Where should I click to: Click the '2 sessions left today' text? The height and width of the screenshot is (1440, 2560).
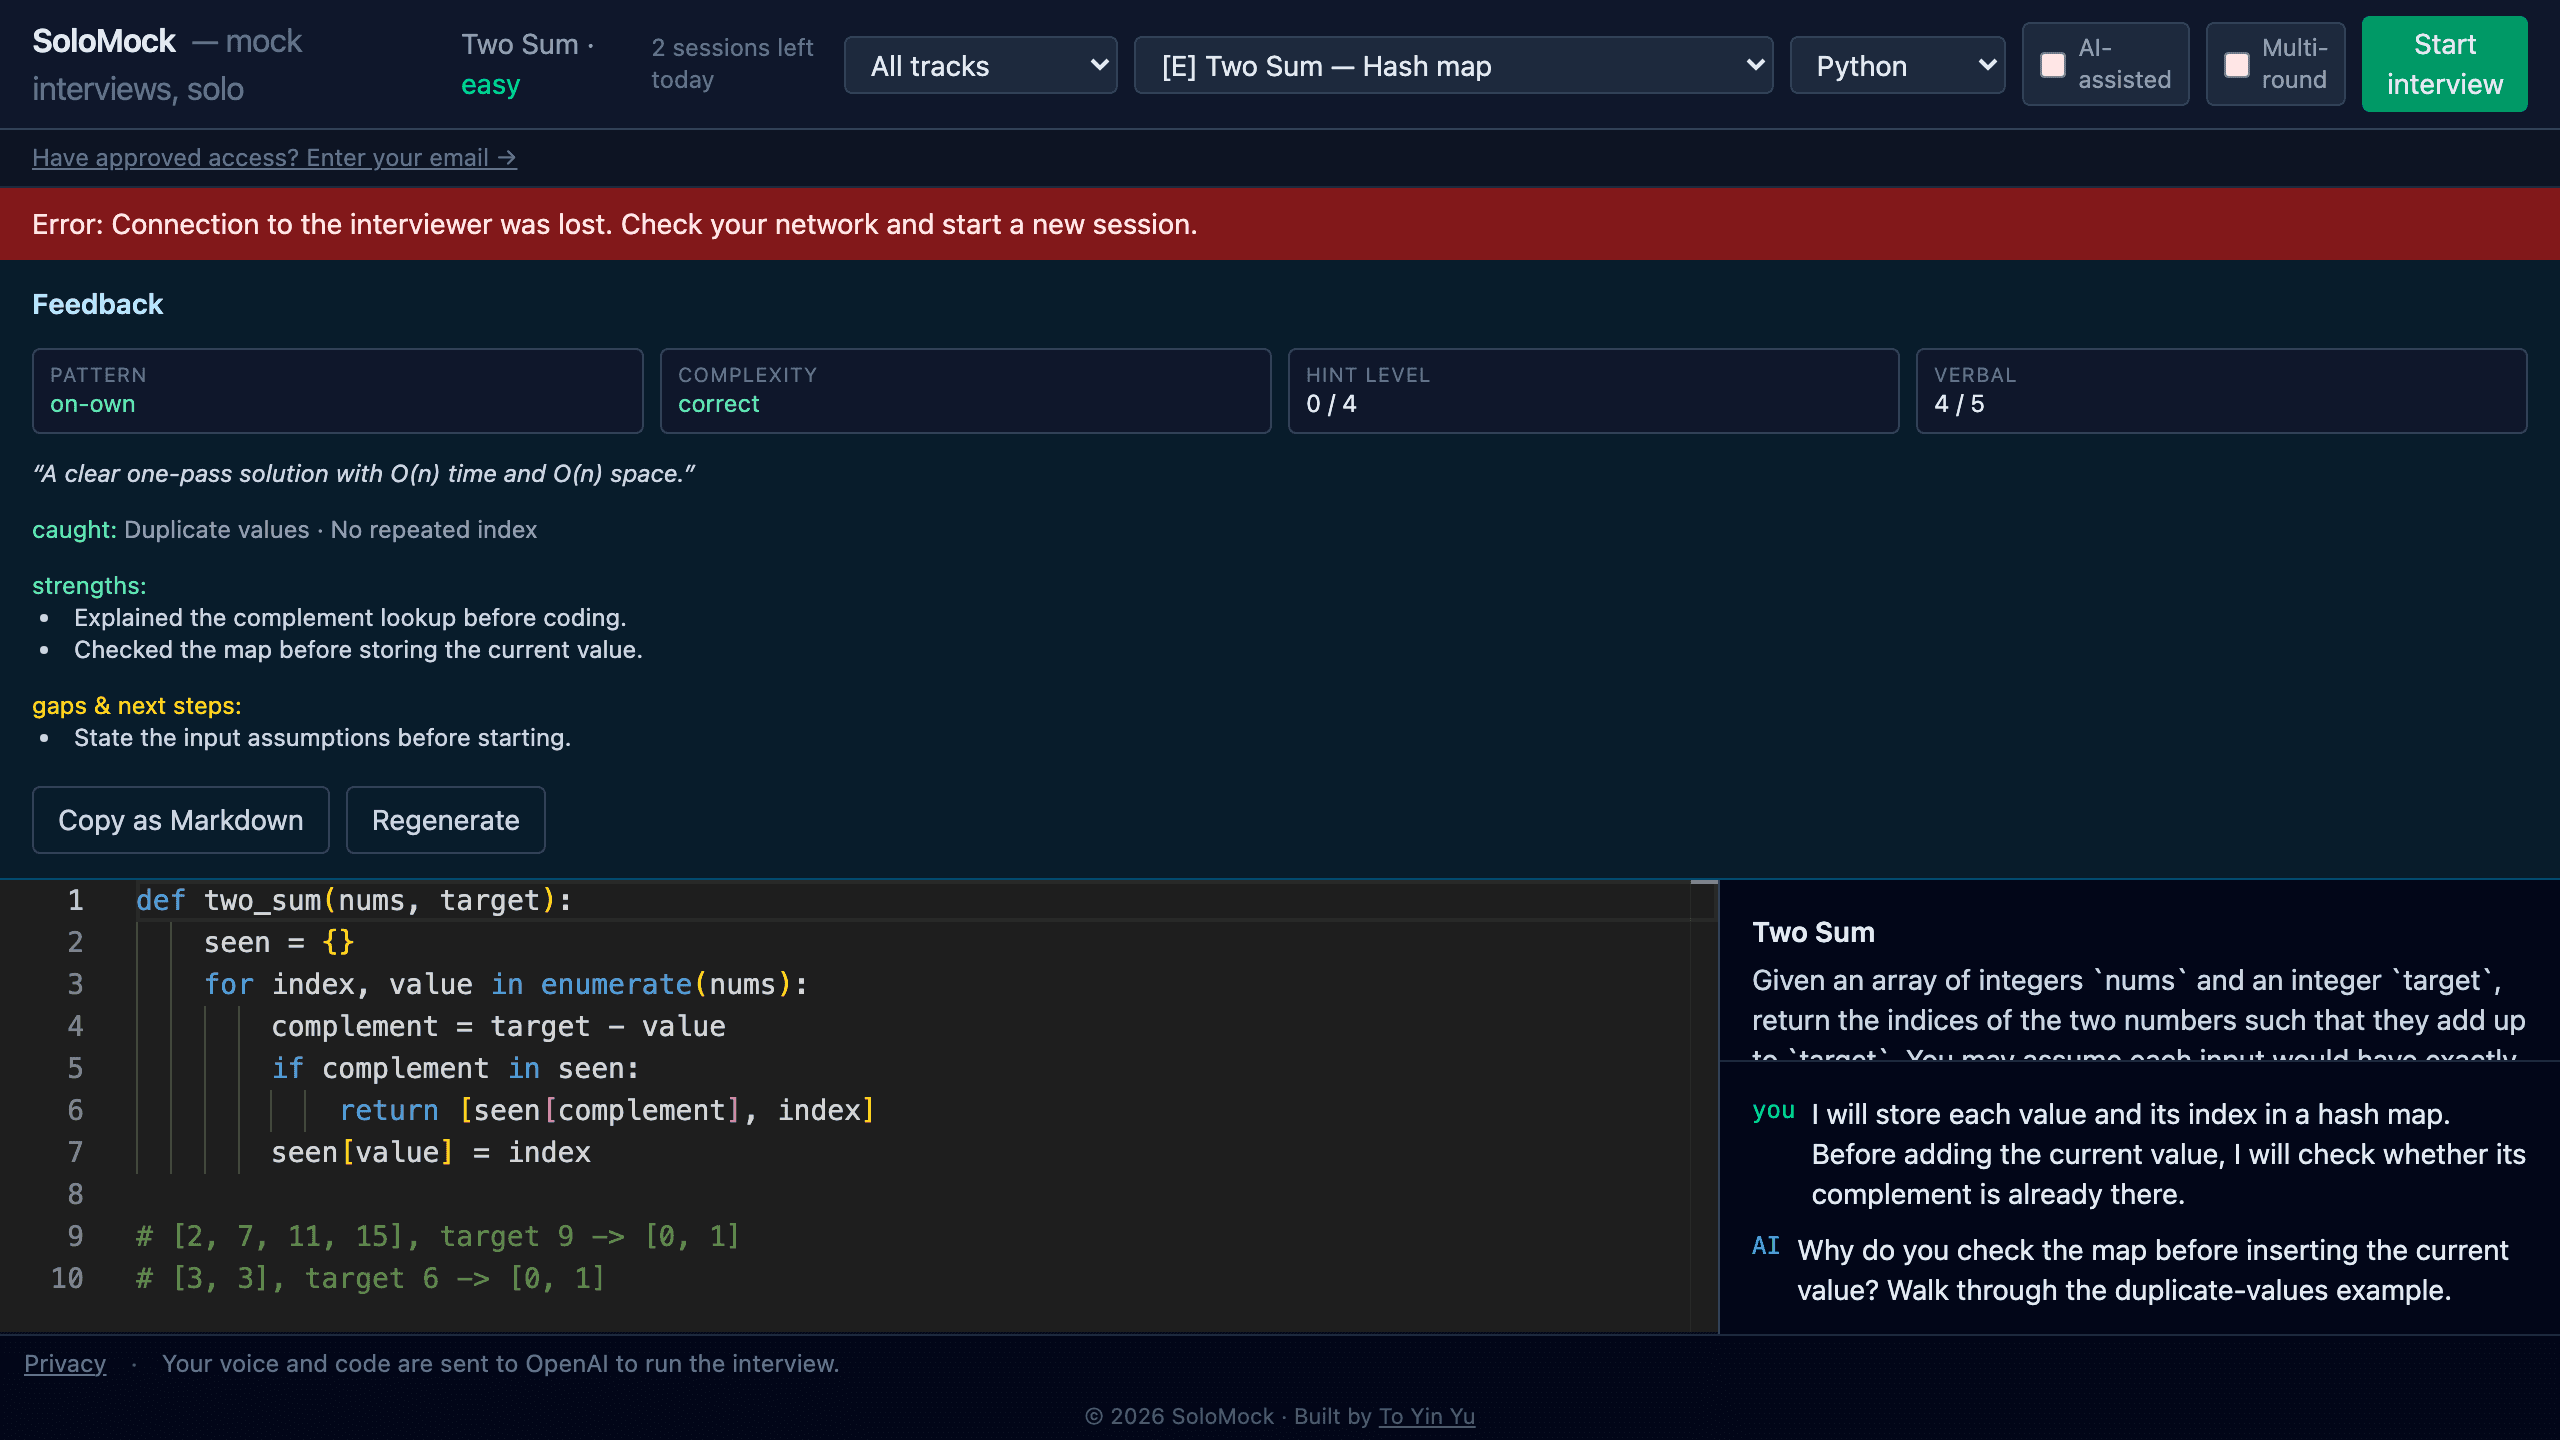click(733, 64)
